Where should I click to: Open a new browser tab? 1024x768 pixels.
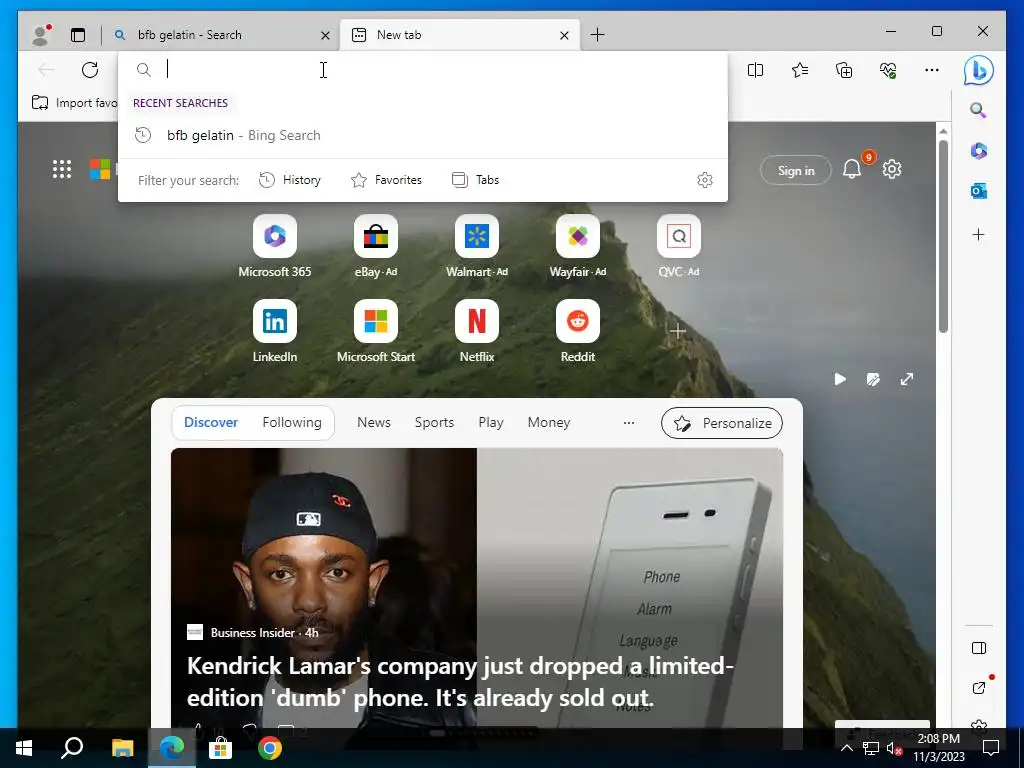tap(597, 35)
